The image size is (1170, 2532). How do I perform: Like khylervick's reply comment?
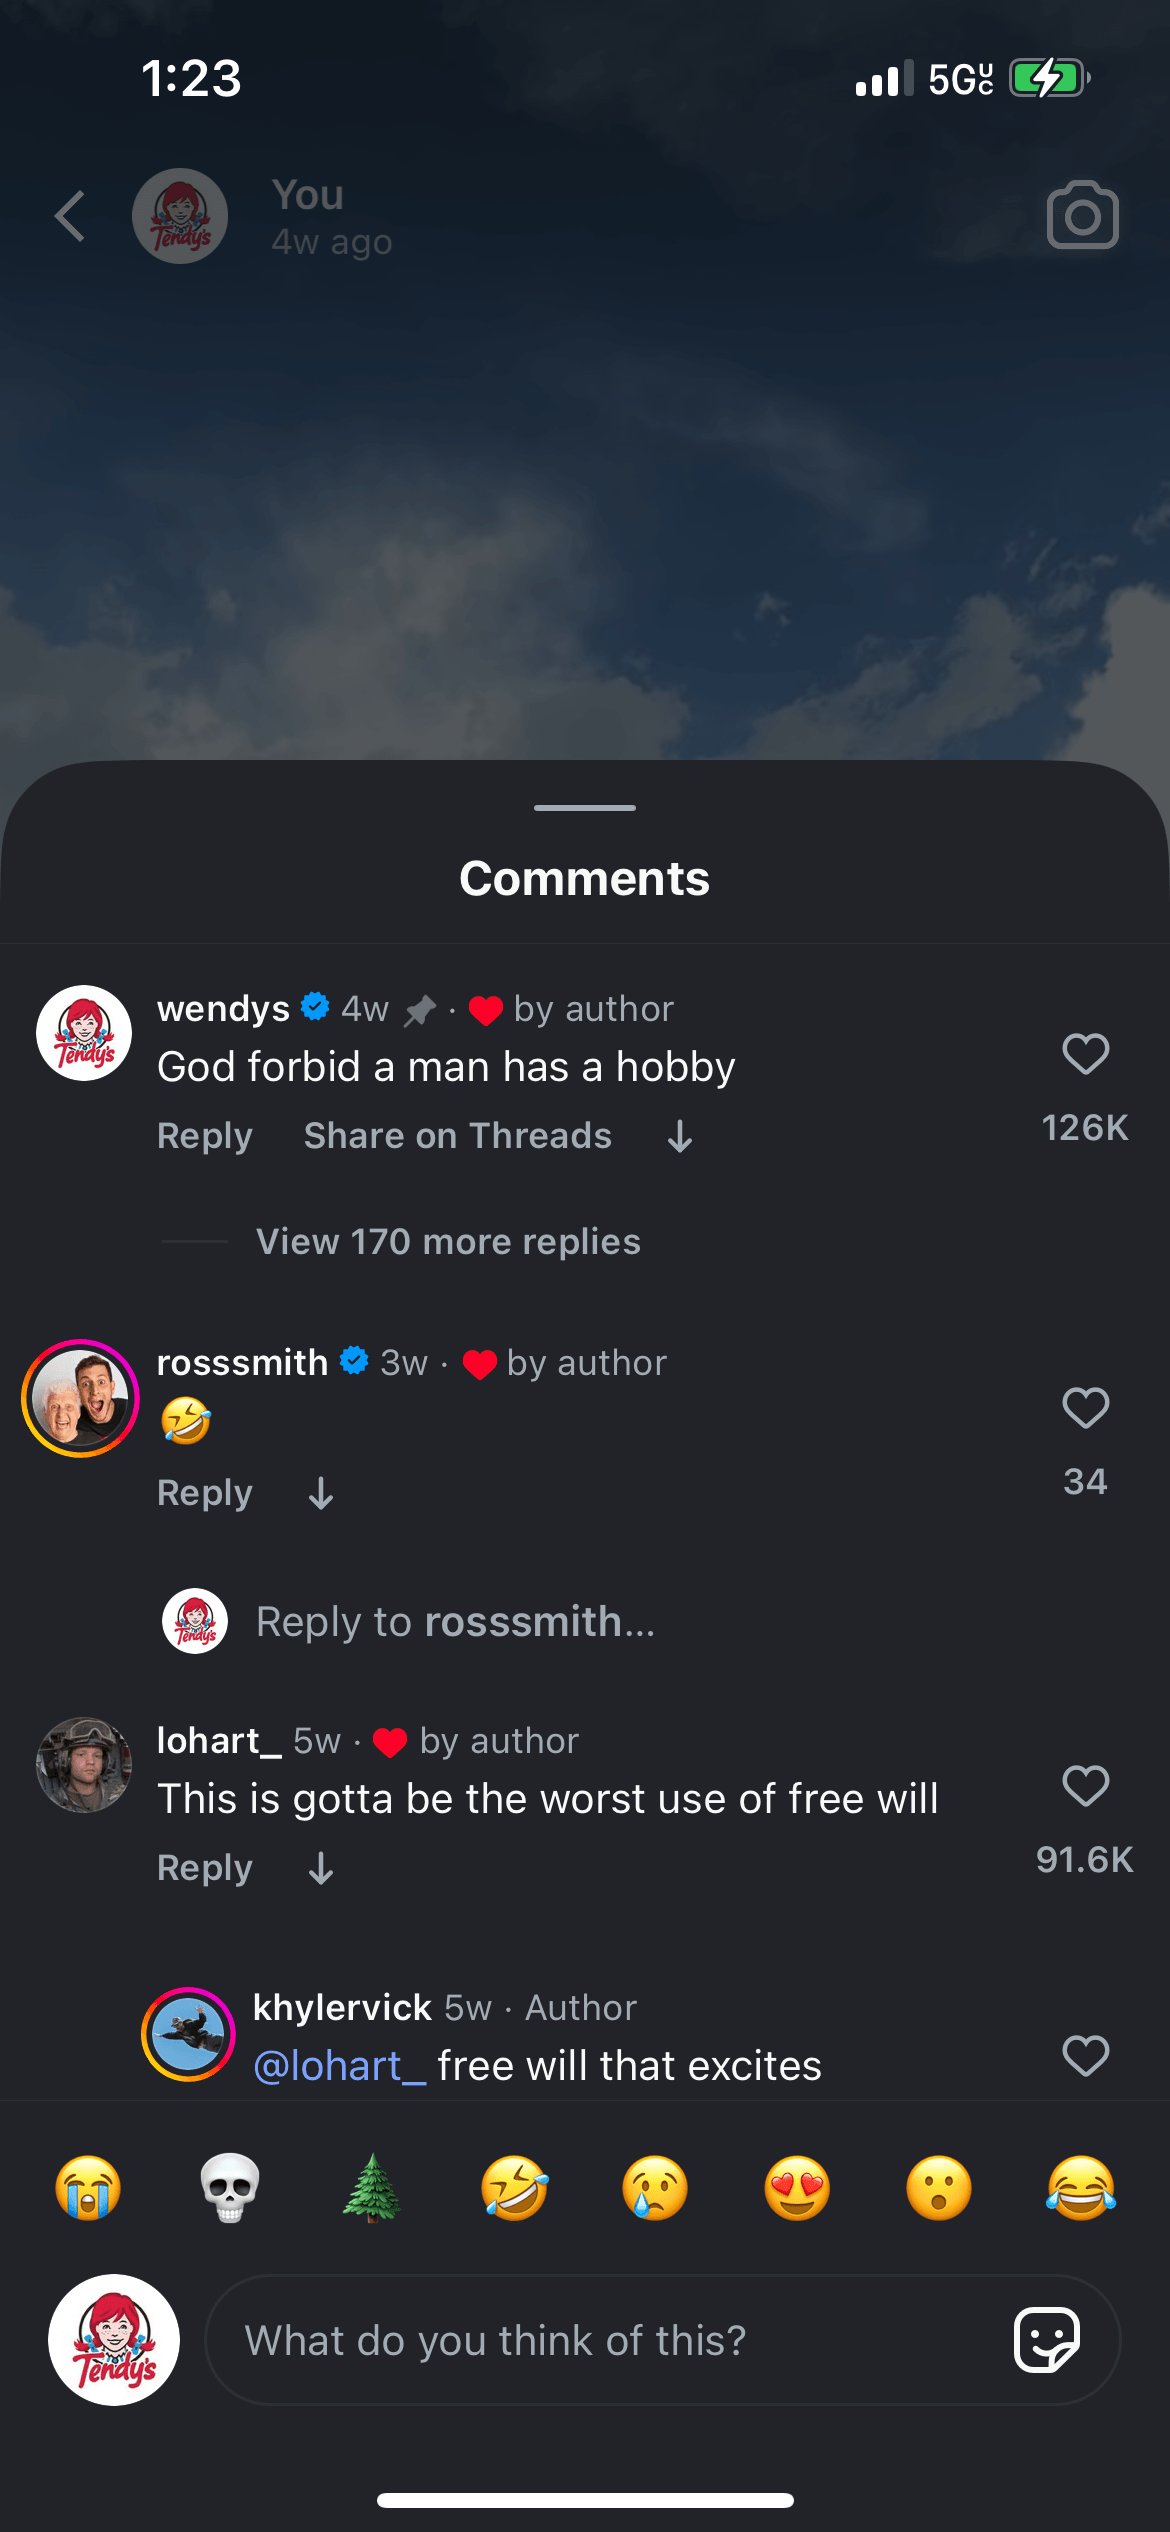(1085, 2056)
